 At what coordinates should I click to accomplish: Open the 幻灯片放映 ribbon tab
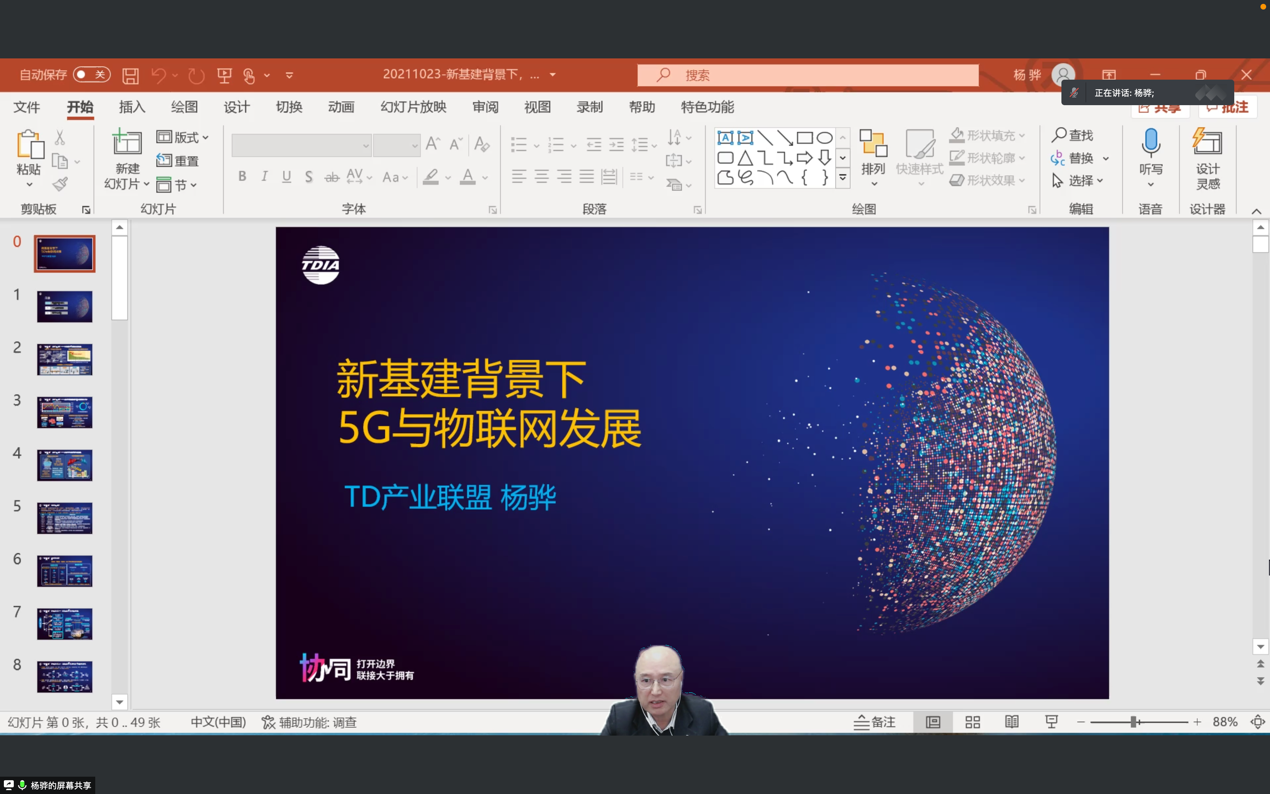pyautogui.click(x=413, y=107)
